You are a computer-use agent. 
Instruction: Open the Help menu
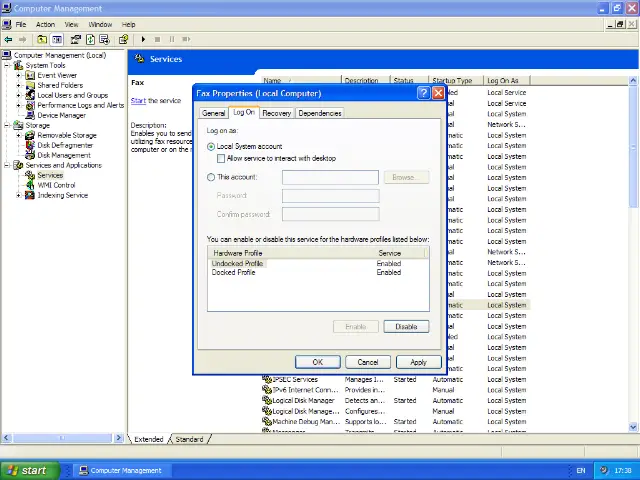pyautogui.click(x=128, y=24)
